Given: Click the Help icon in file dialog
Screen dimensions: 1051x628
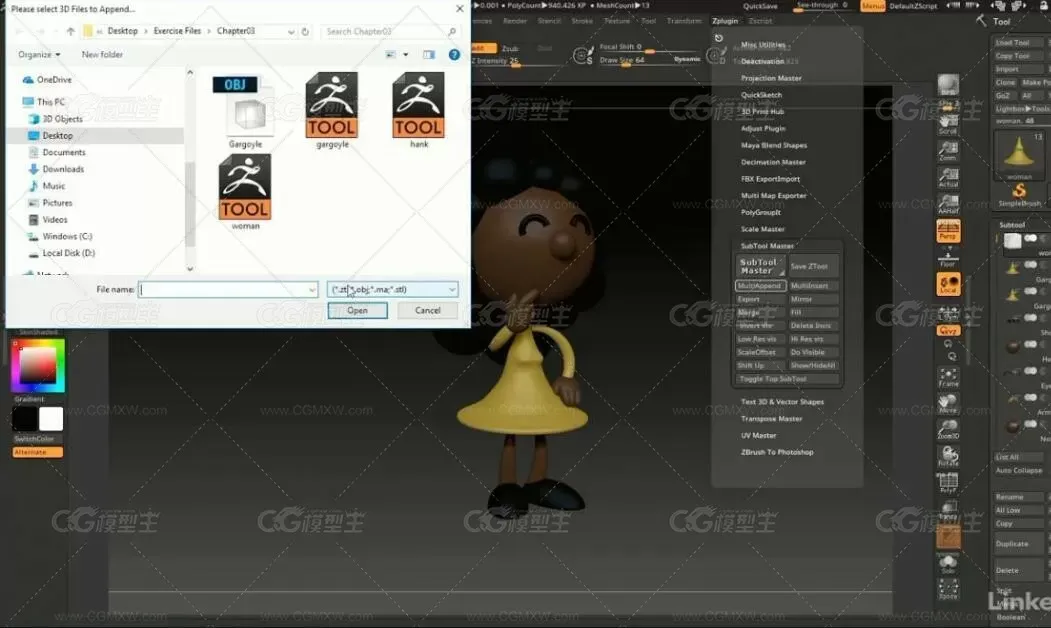Looking at the screenshot, I should (454, 54).
